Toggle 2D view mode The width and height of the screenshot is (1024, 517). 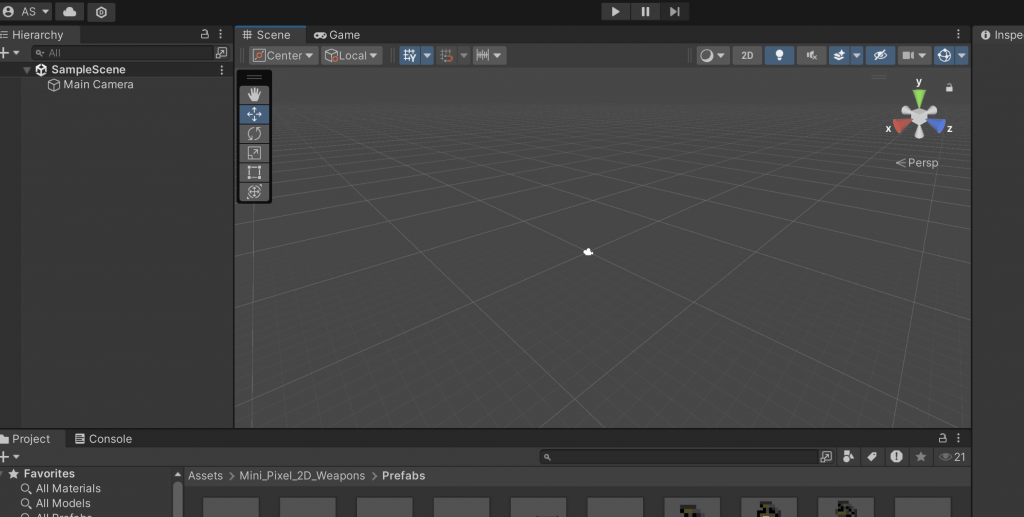747,55
